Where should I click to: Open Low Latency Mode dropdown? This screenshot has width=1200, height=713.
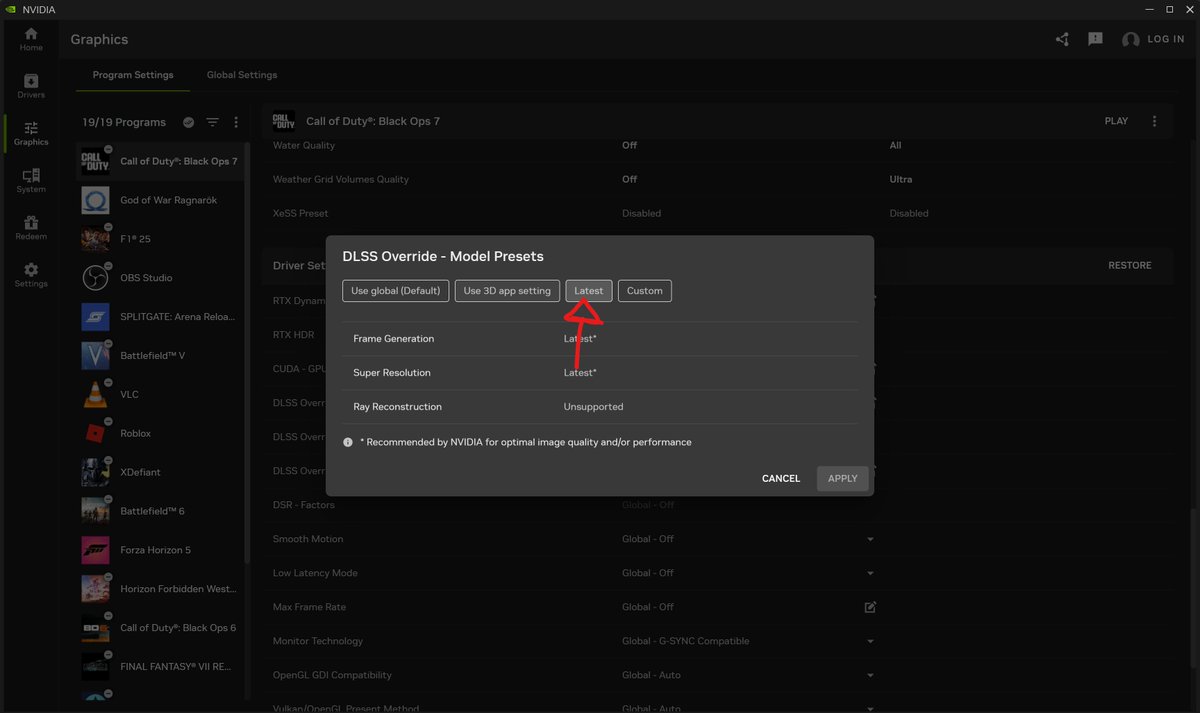[870, 573]
